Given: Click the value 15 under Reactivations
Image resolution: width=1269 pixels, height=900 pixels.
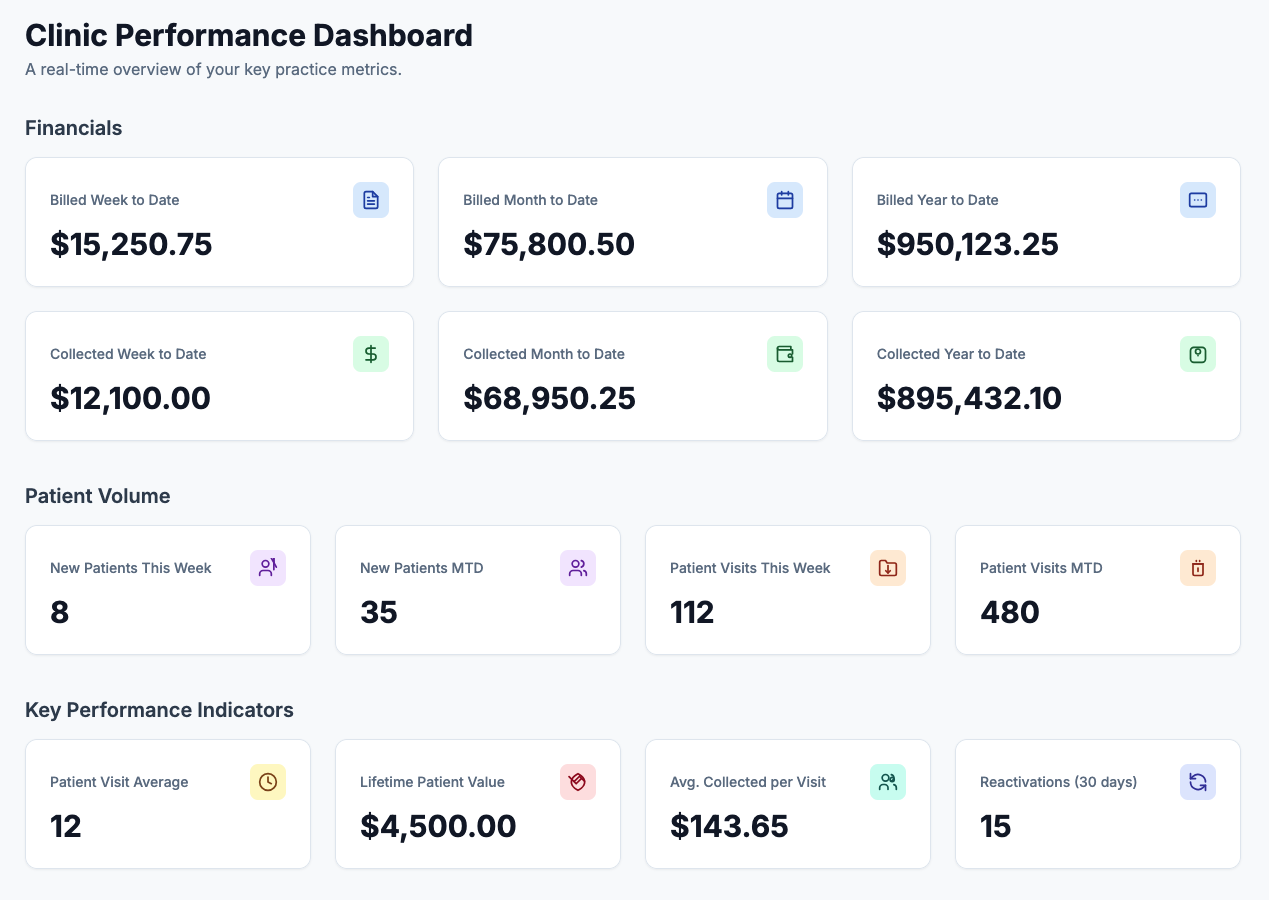Looking at the screenshot, I should click(x=996, y=826).
